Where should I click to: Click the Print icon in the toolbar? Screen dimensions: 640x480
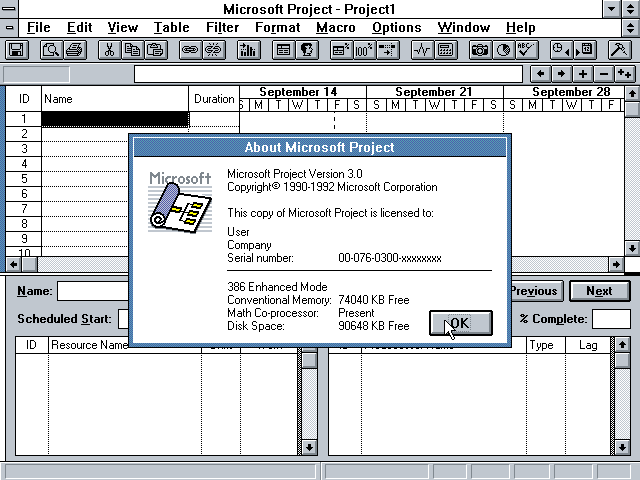75,49
